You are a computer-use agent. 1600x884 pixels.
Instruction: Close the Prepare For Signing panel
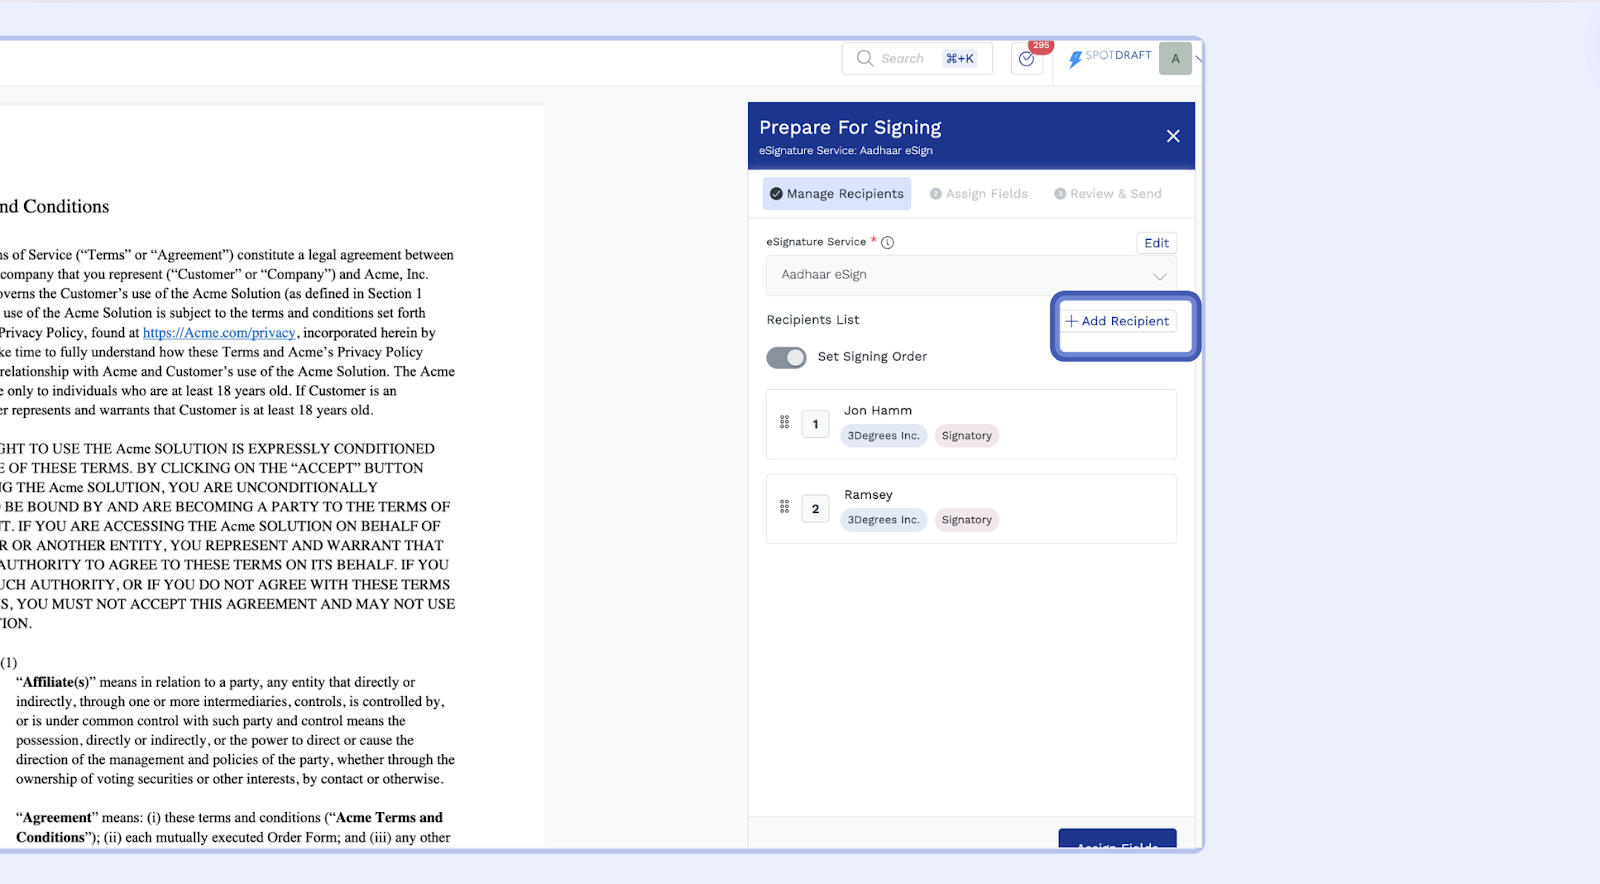tap(1173, 136)
